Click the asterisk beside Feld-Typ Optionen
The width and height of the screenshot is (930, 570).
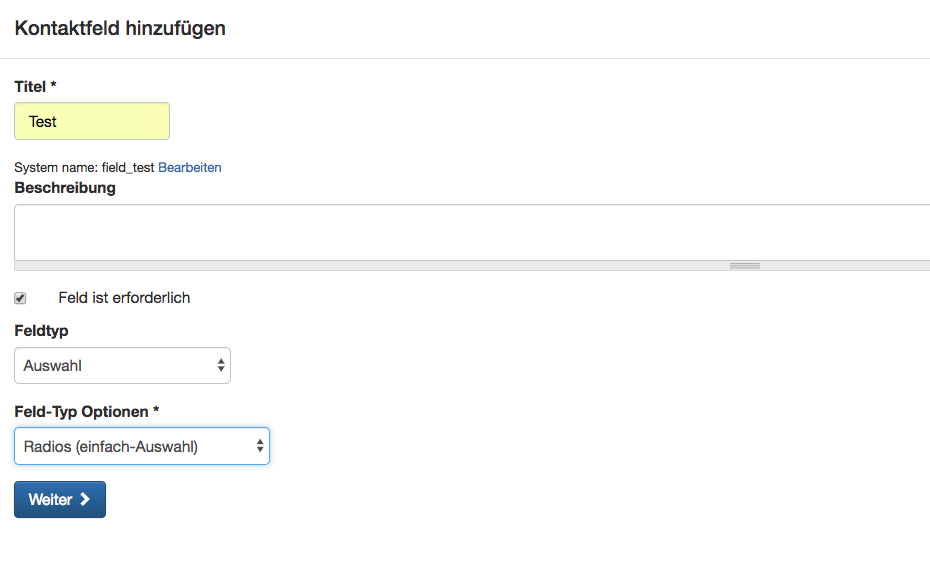coord(156,409)
